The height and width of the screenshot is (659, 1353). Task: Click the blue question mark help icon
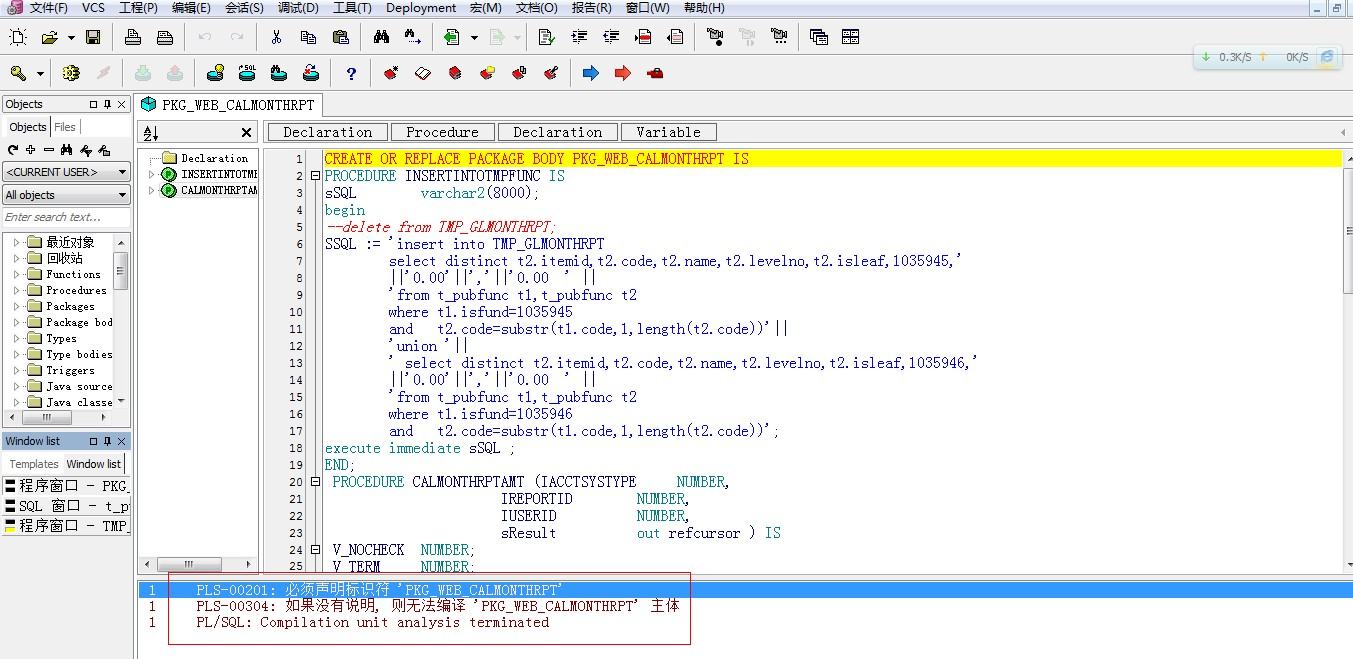pos(351,73)
